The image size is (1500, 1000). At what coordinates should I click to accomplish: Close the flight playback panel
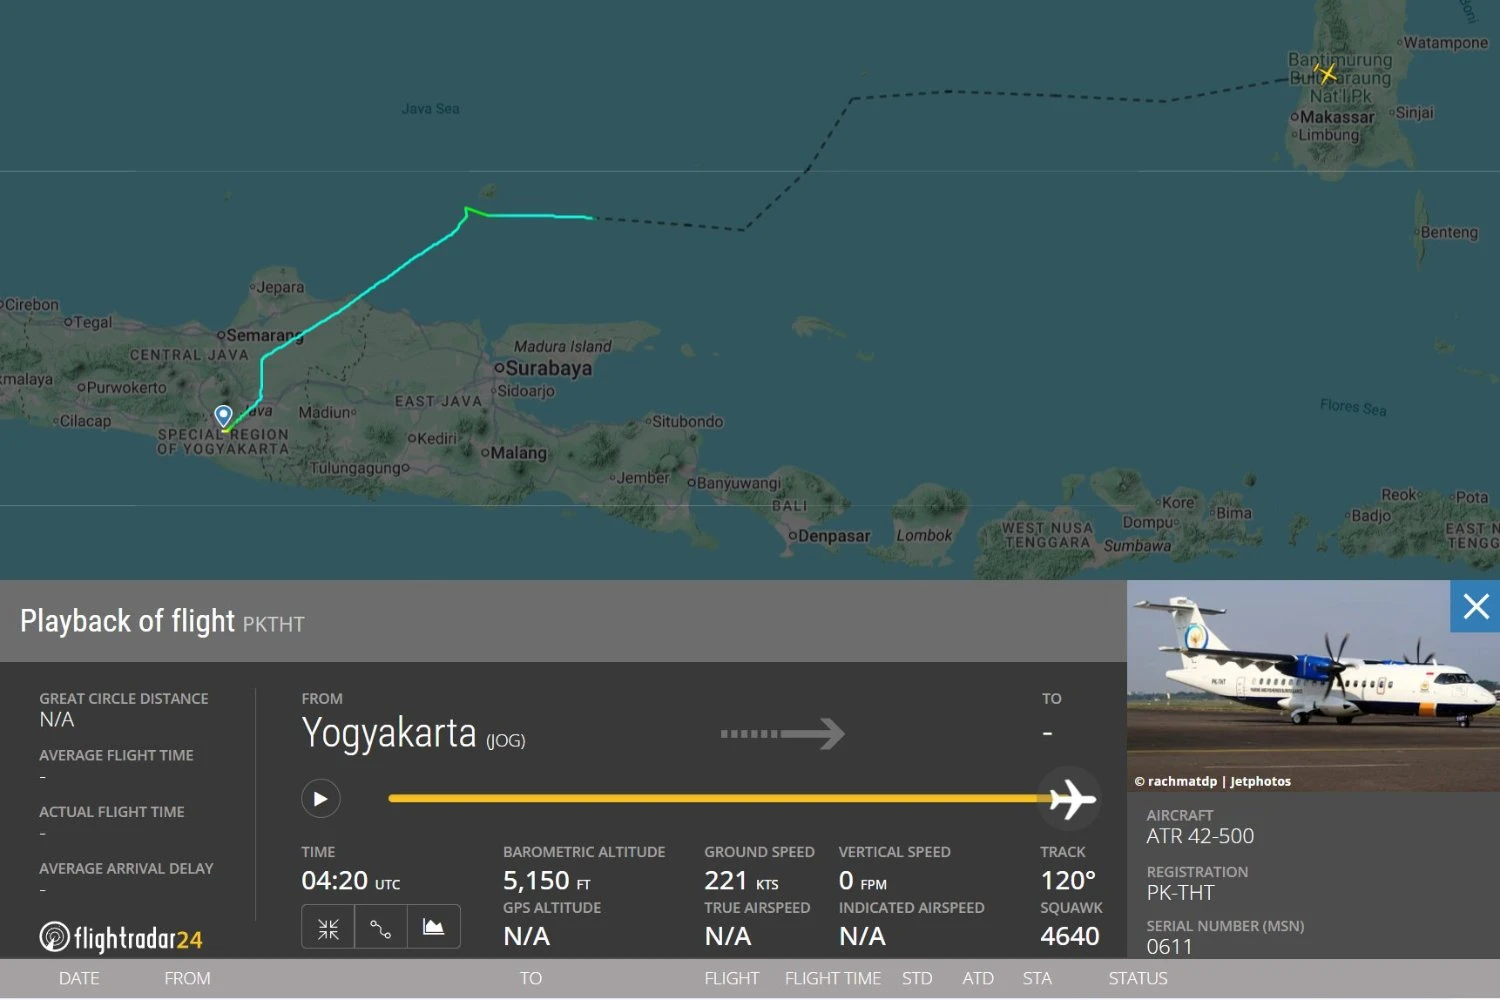[1475, 607]
